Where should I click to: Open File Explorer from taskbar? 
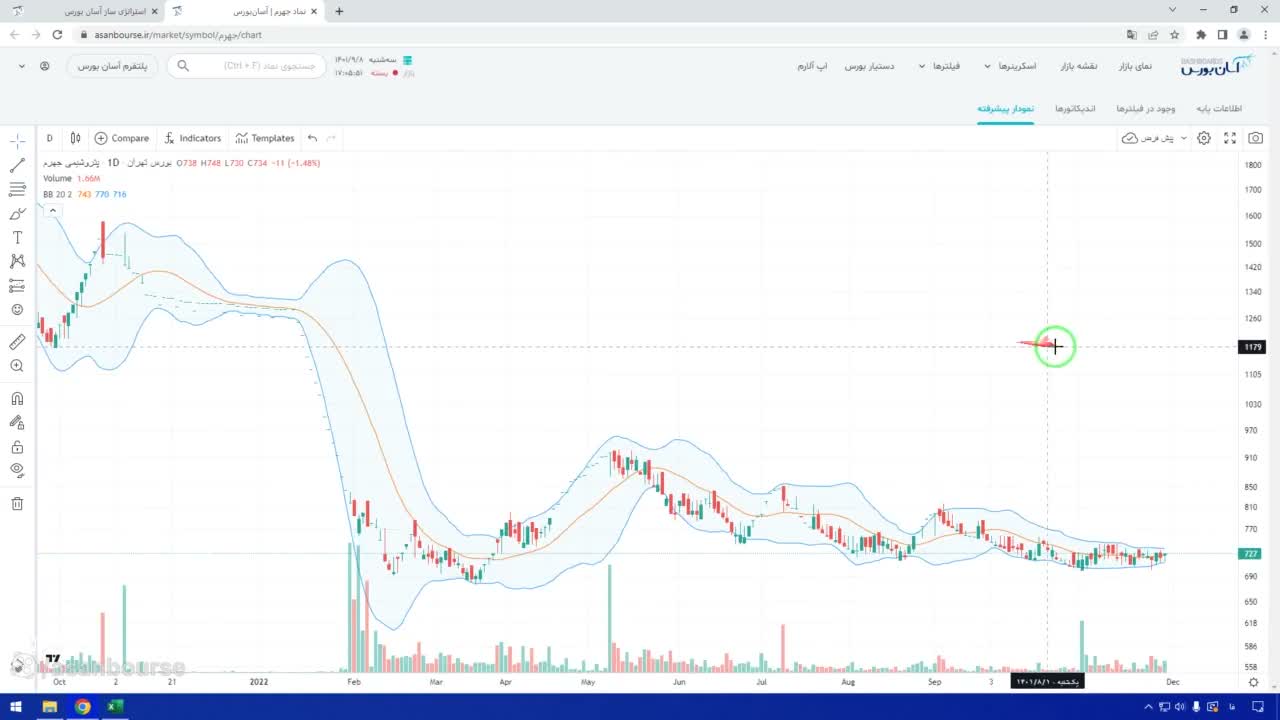tap(49, 707)
